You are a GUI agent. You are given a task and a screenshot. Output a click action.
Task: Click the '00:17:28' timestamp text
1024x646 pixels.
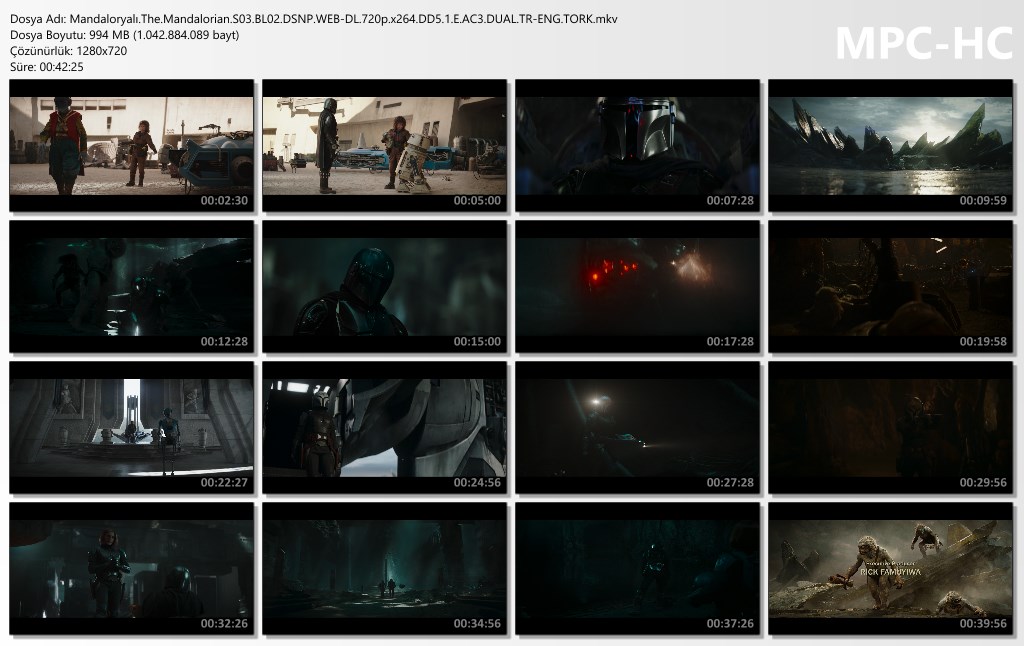coord(730,342)
